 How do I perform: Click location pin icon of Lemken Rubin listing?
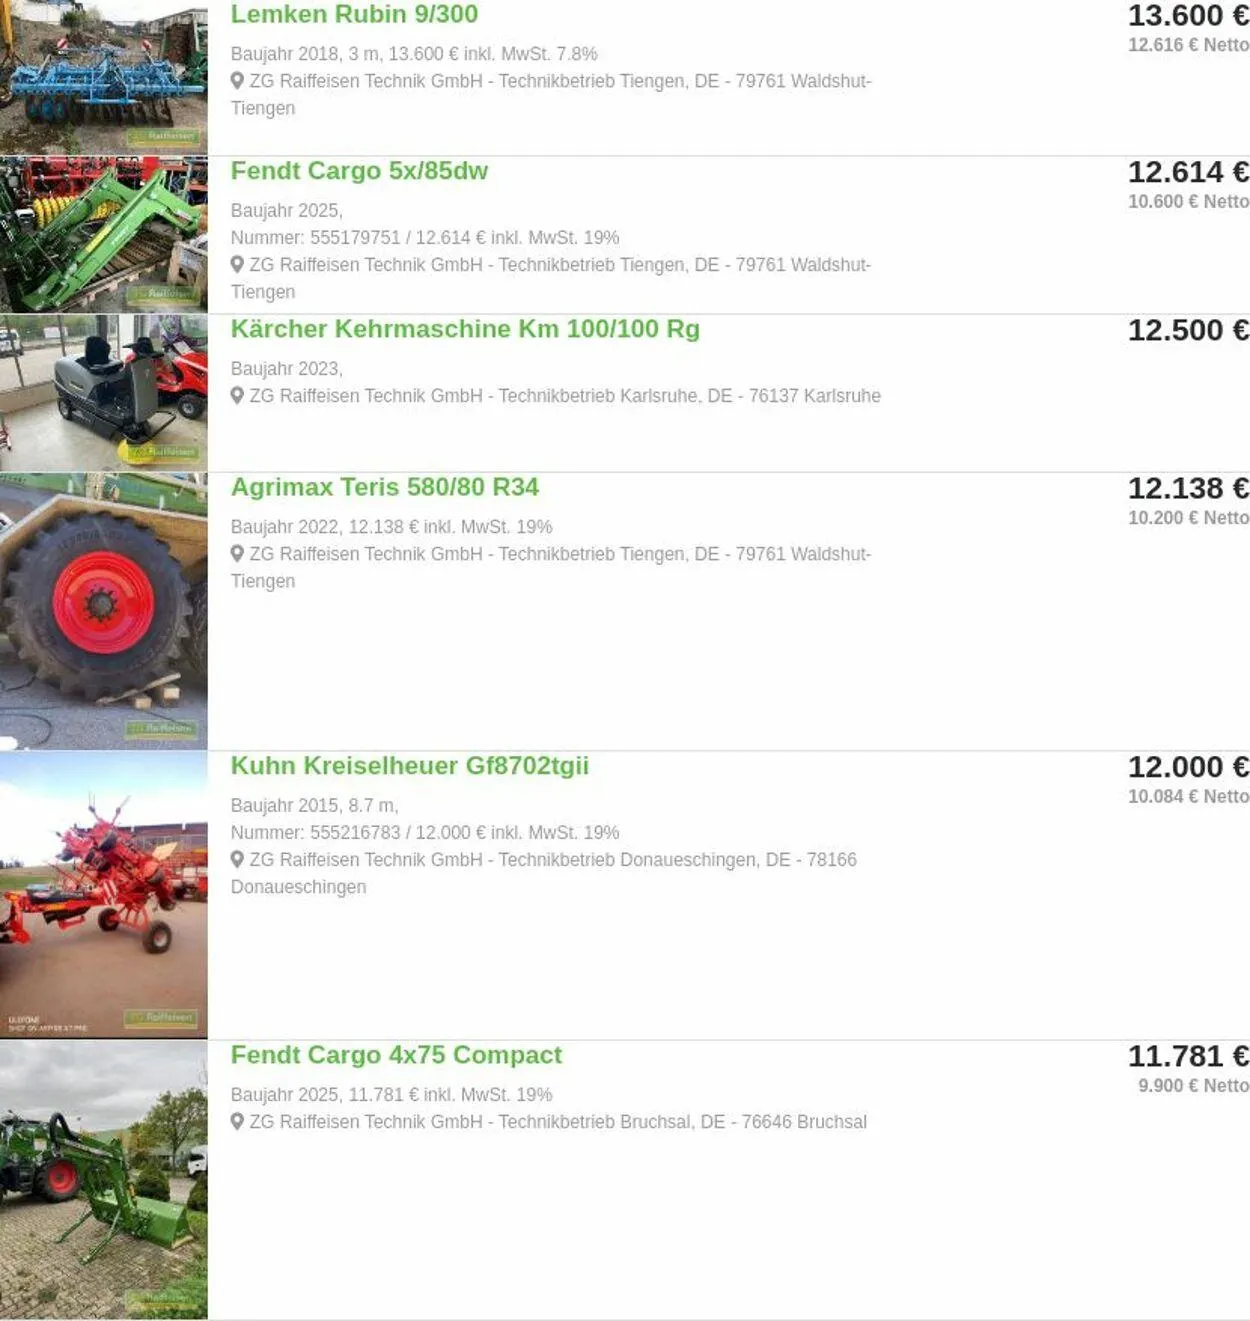[237, 81]
